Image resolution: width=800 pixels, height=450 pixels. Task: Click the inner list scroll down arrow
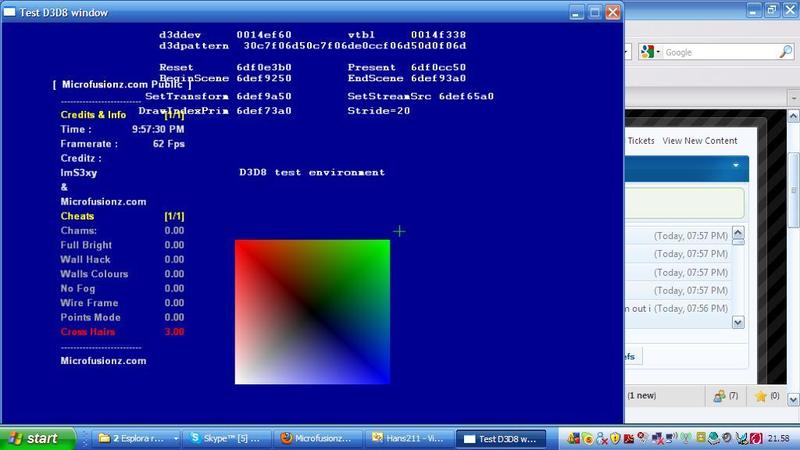tap(738, 322)
